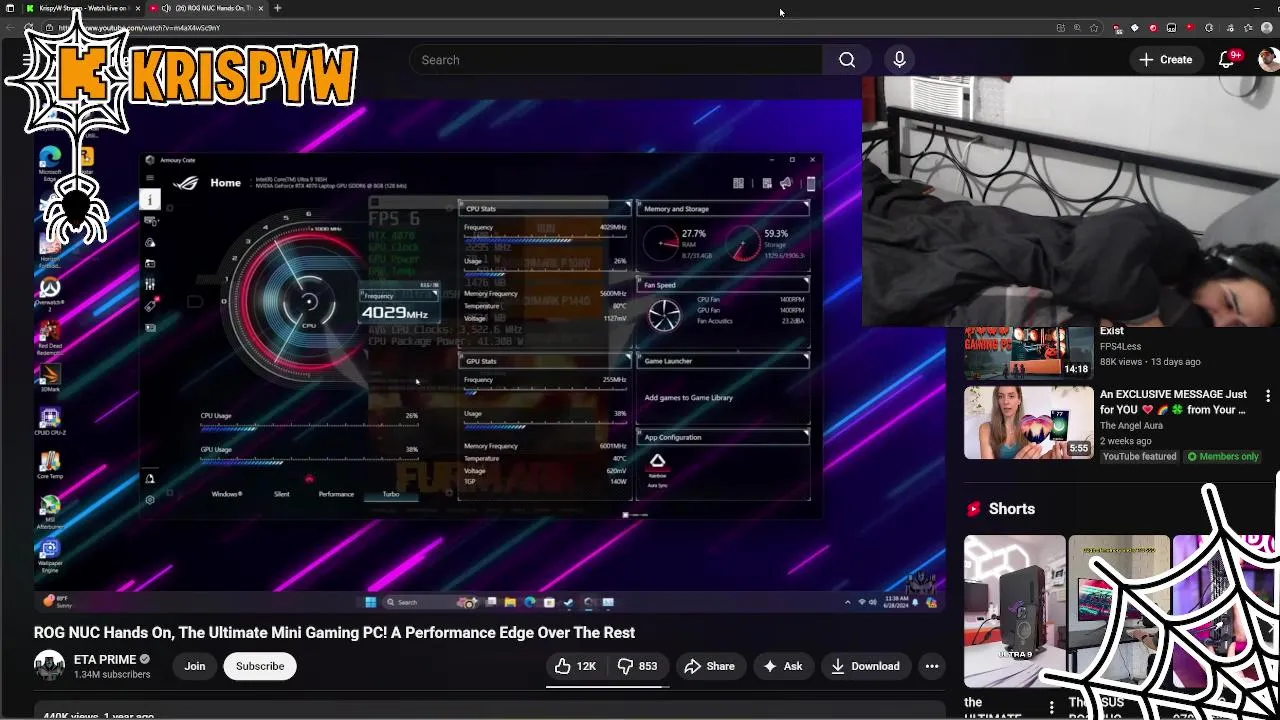Viewport: 1280px width, 720px height.
Task: Click the ETA PRIME channel avatar
Action: (x=49, y=666)
